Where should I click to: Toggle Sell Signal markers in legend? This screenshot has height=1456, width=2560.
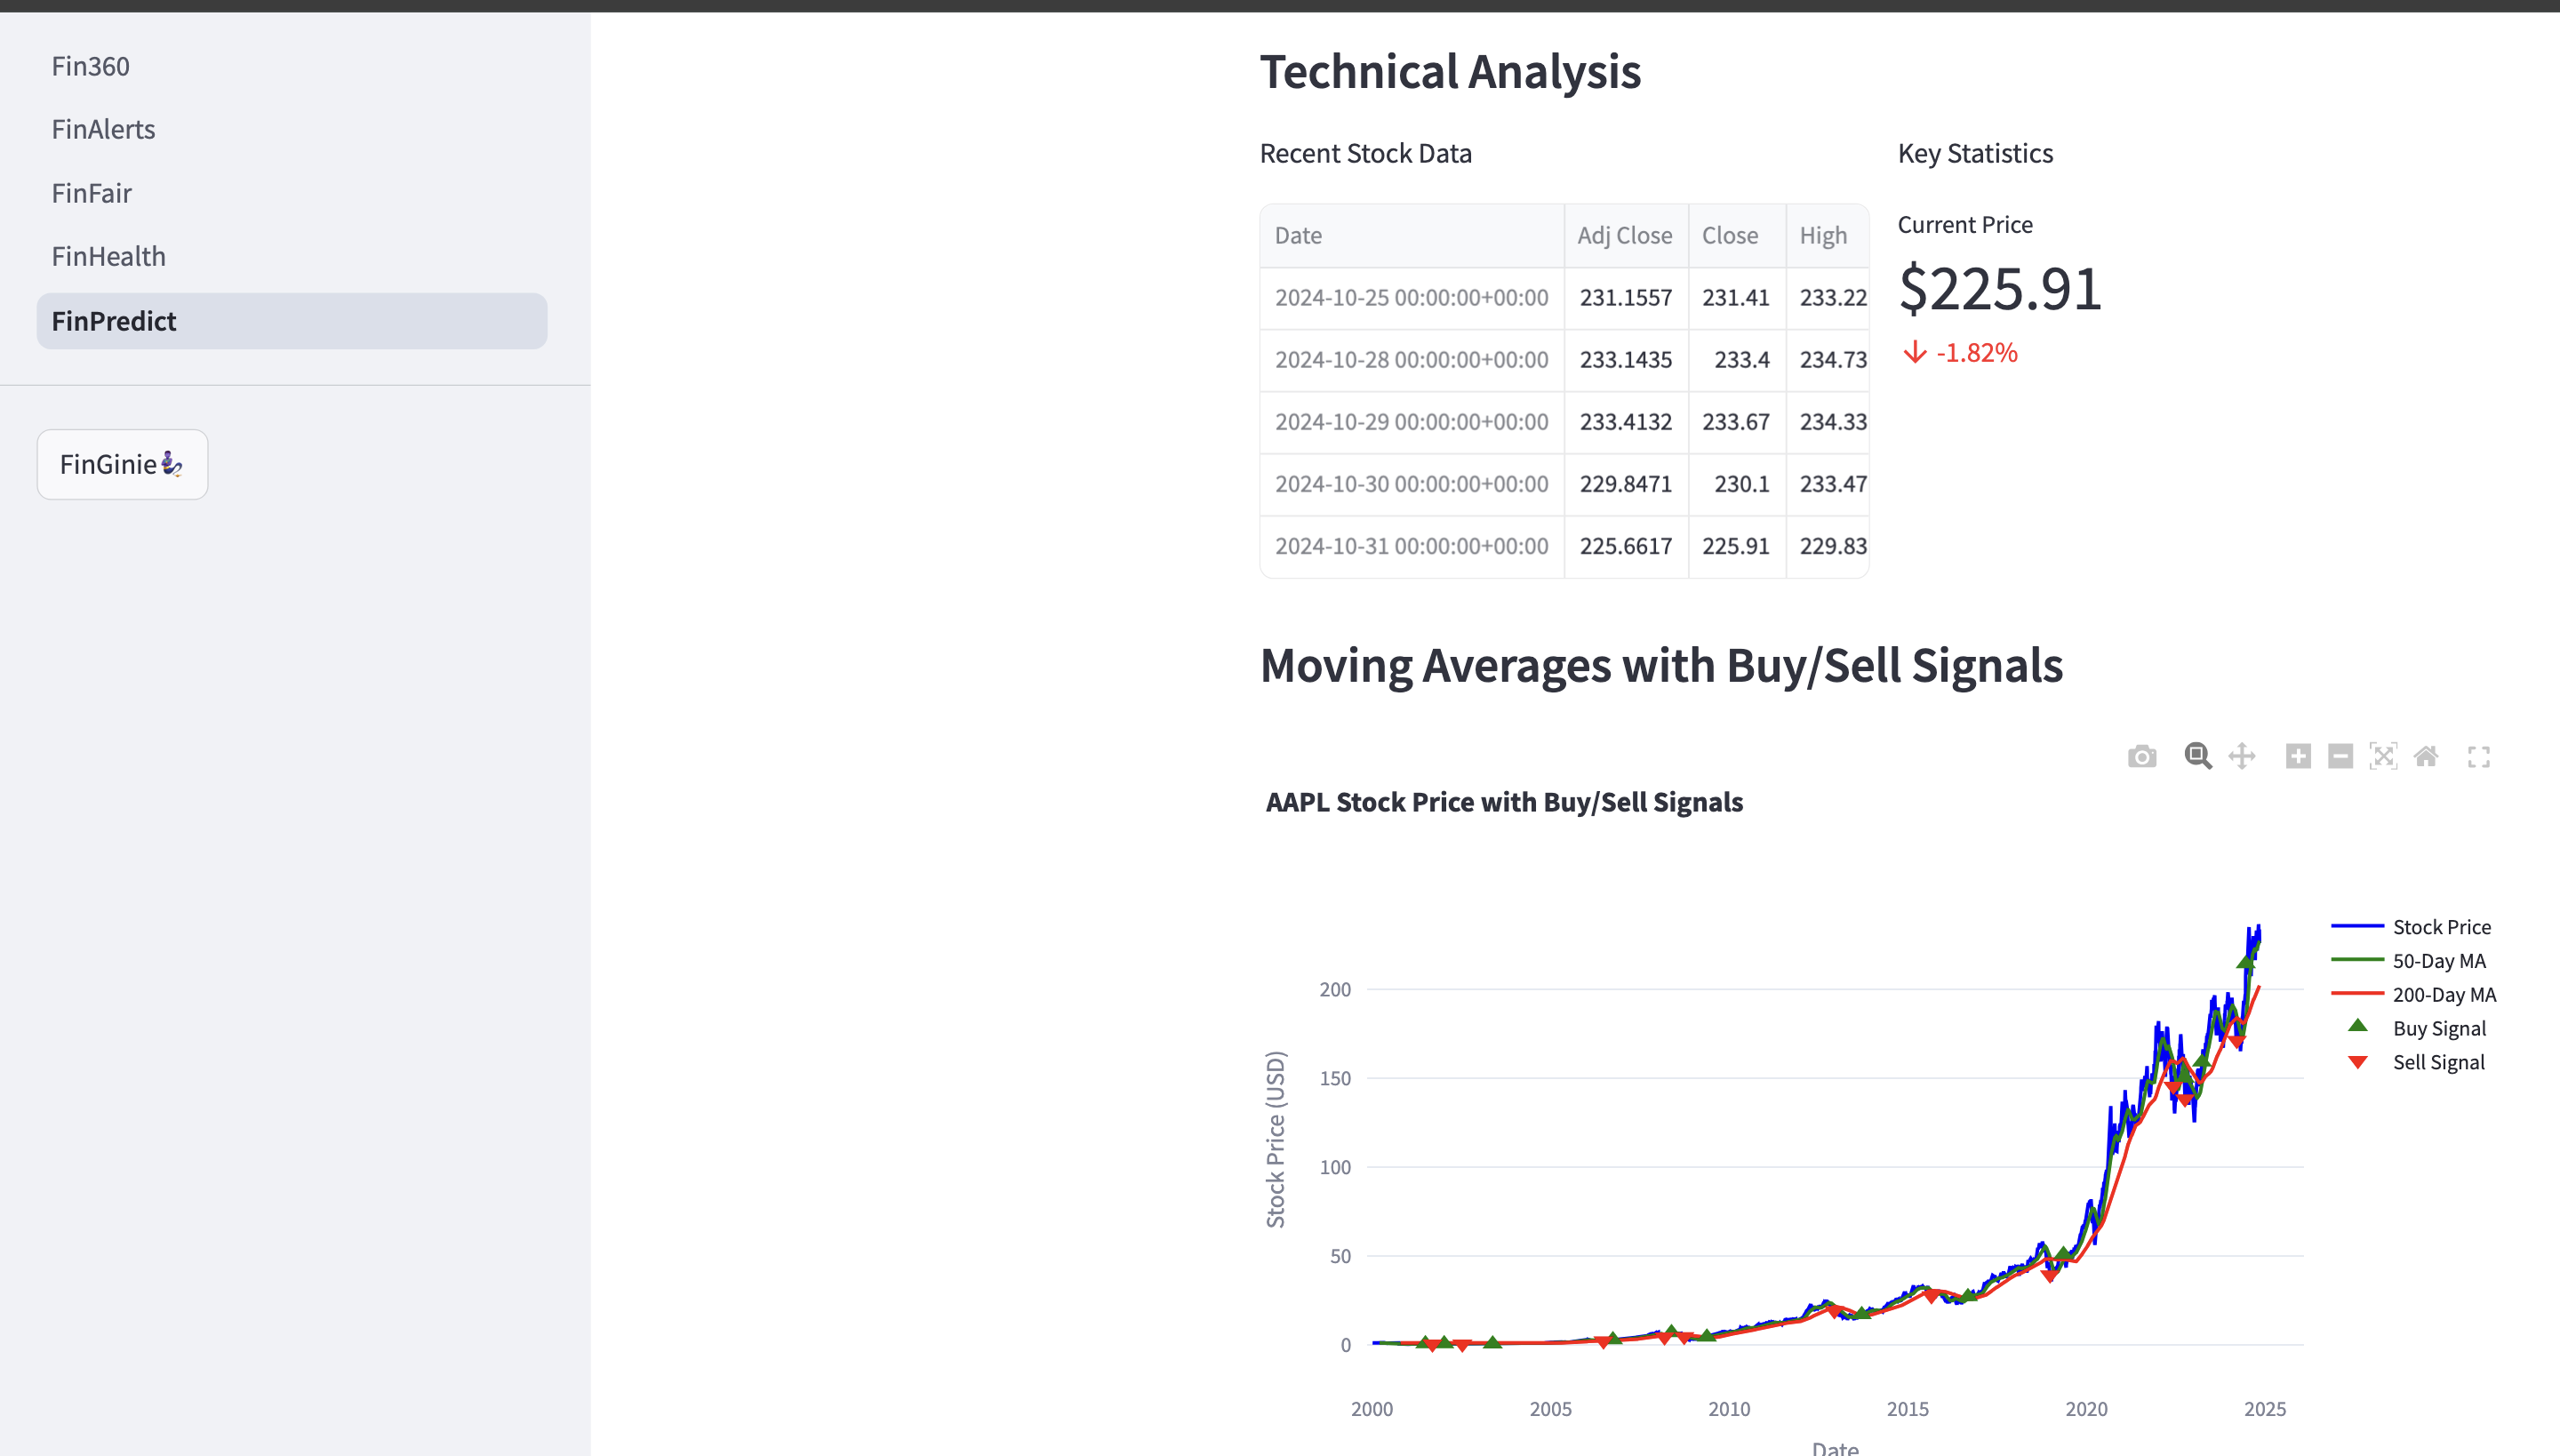[x=2437, y=1062]
